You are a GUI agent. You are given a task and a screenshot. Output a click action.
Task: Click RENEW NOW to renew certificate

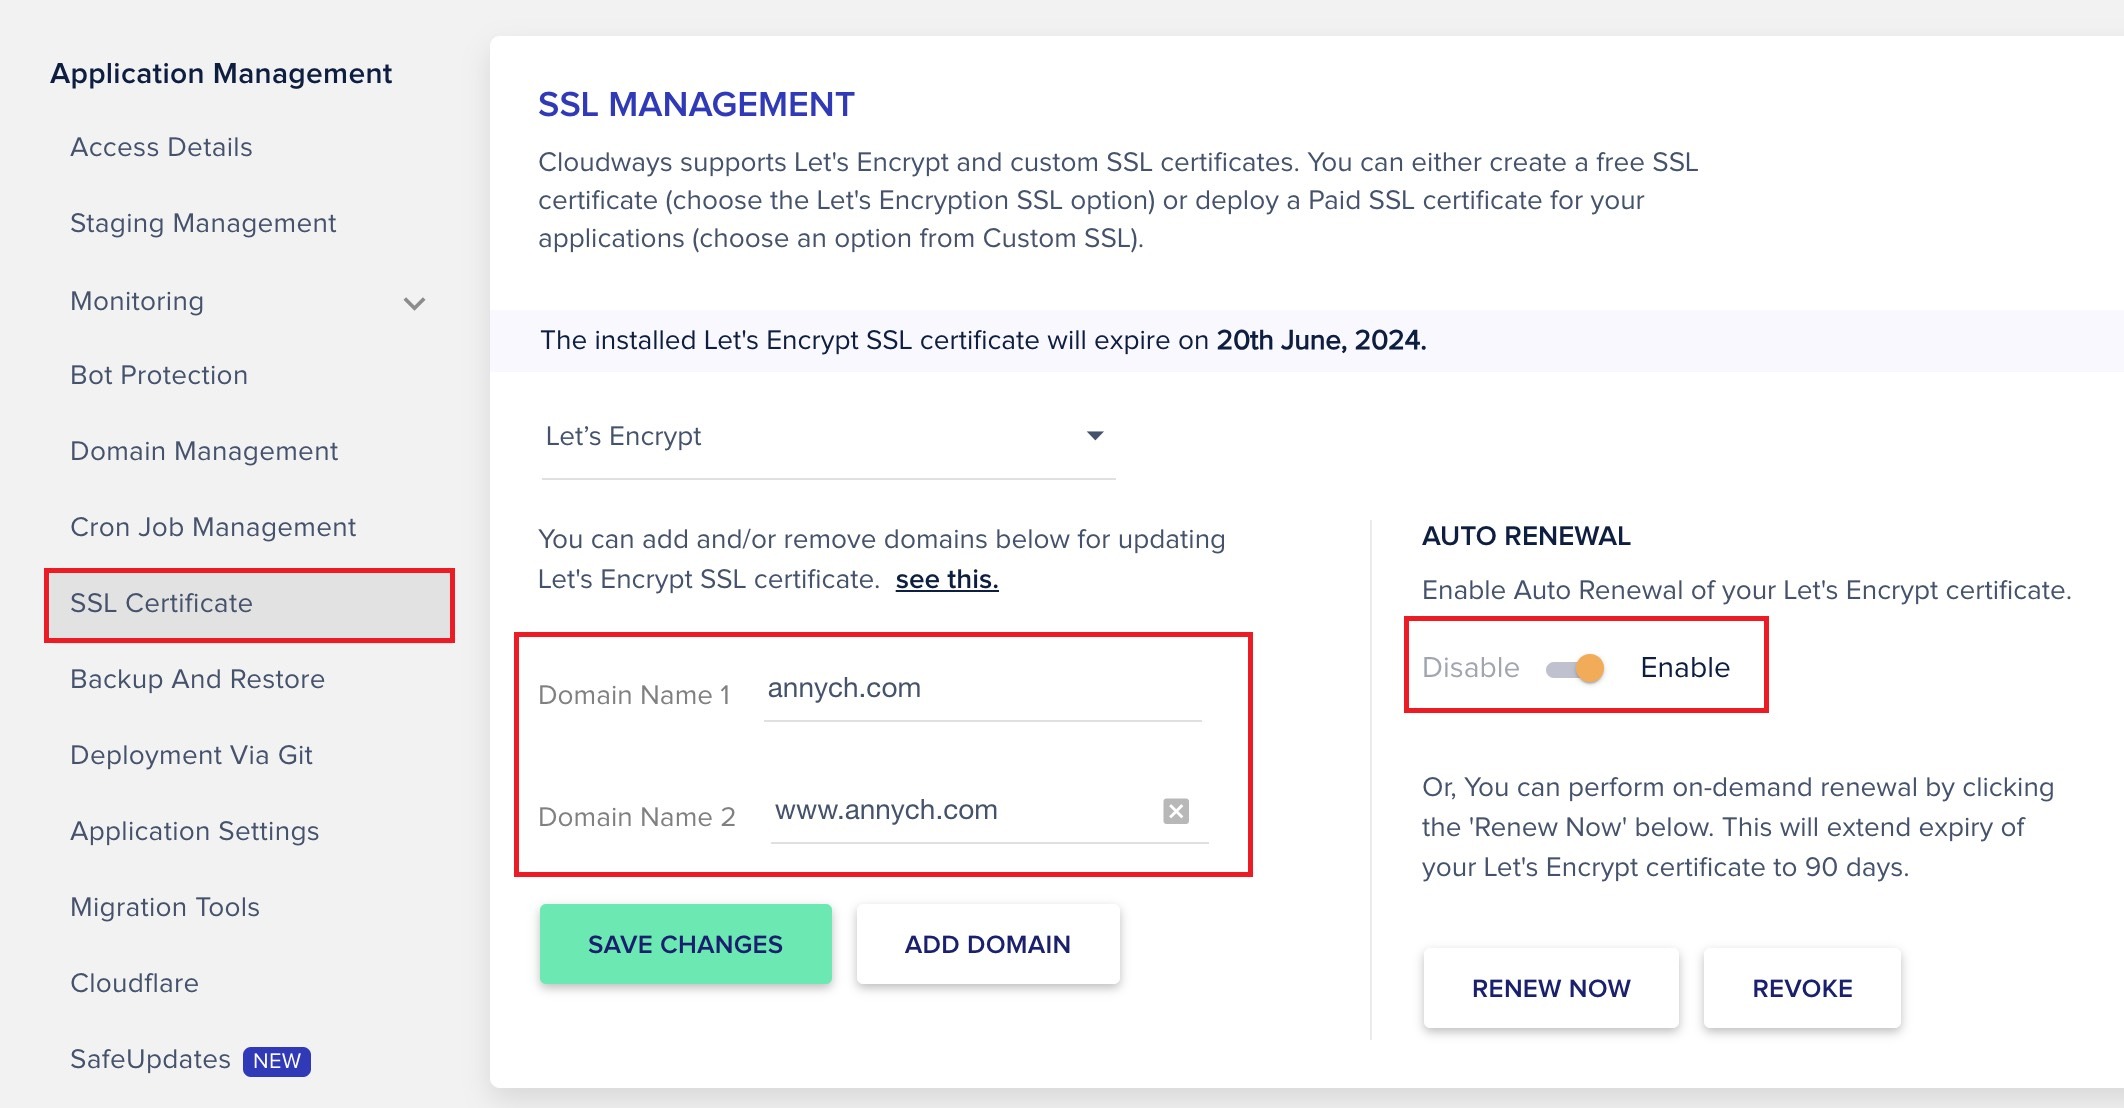pyautogui.click(x=1551, y=988)
